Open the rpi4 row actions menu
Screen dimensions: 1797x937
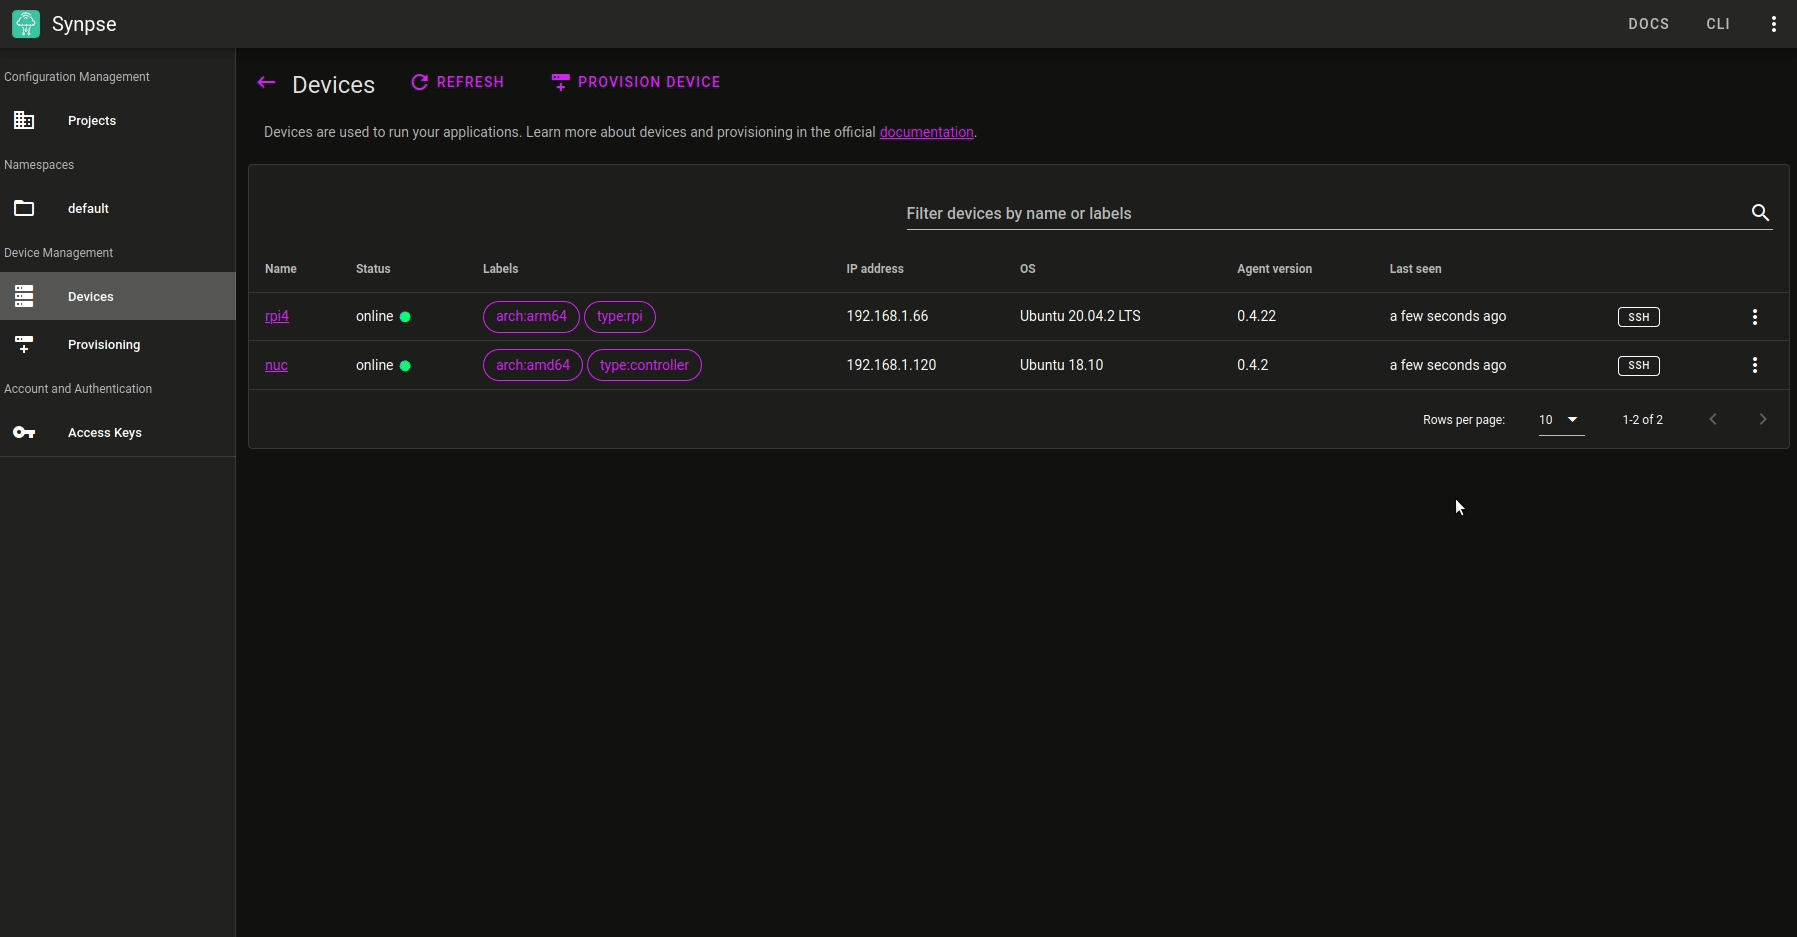(x=1754, y=317)
